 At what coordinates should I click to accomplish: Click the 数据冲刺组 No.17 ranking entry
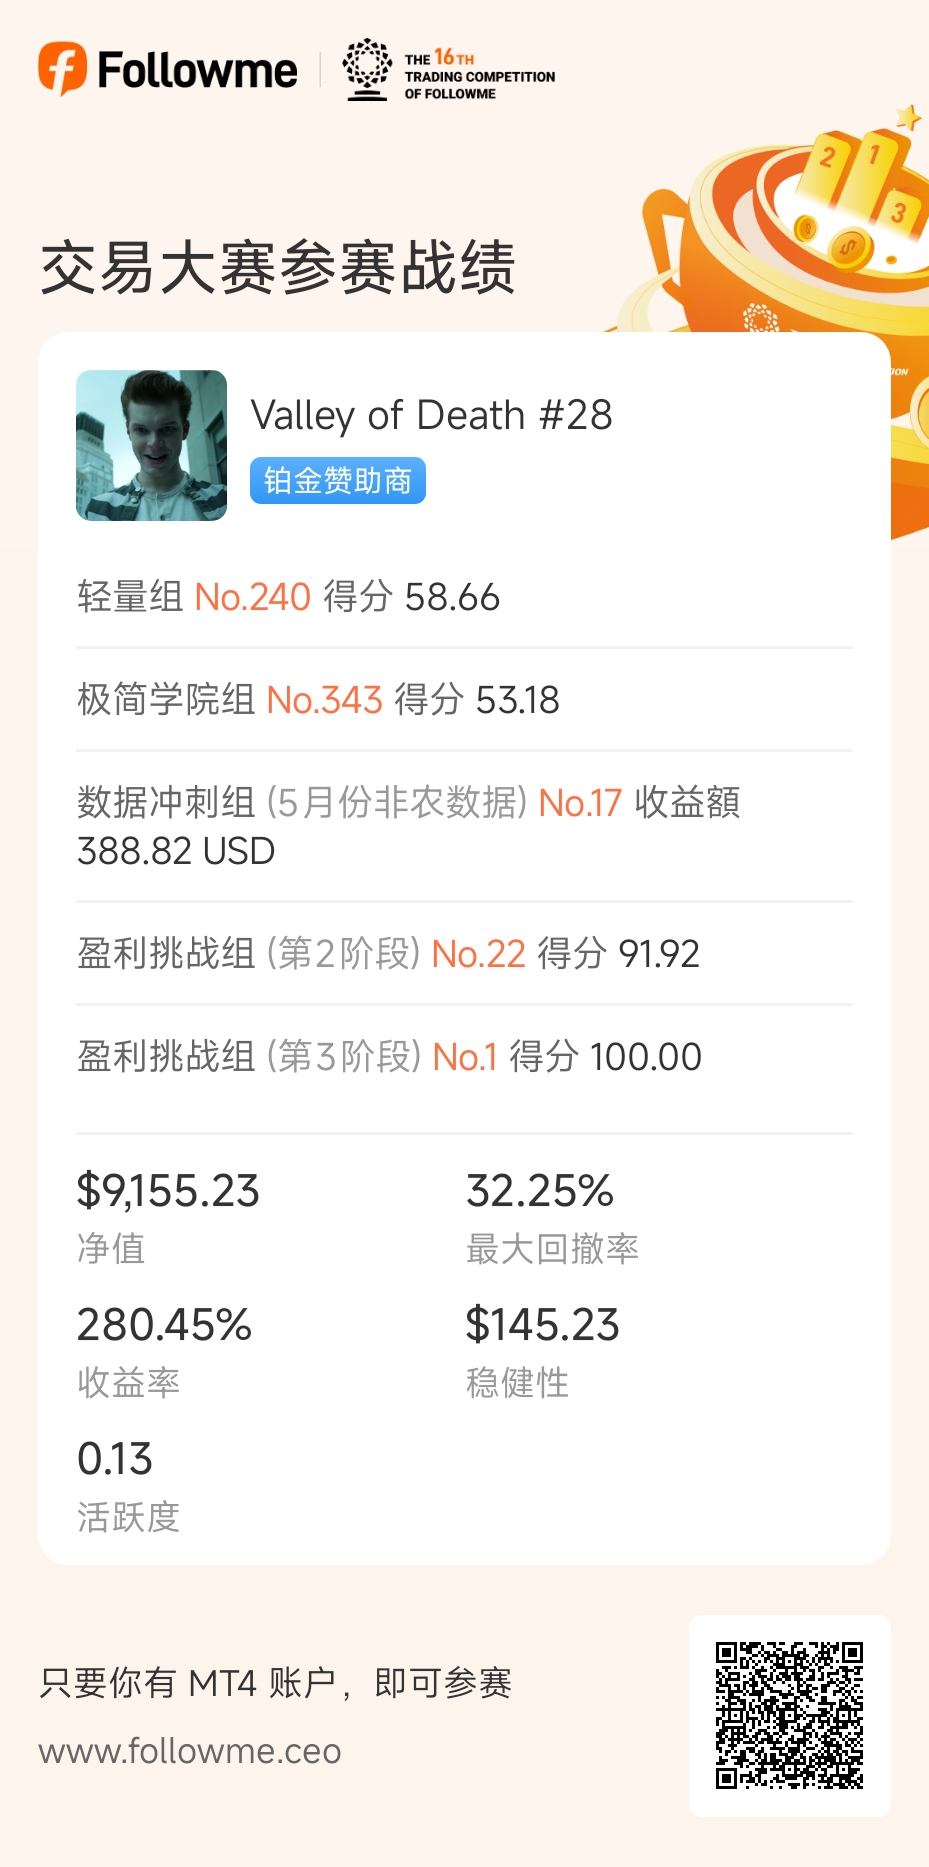408,826
